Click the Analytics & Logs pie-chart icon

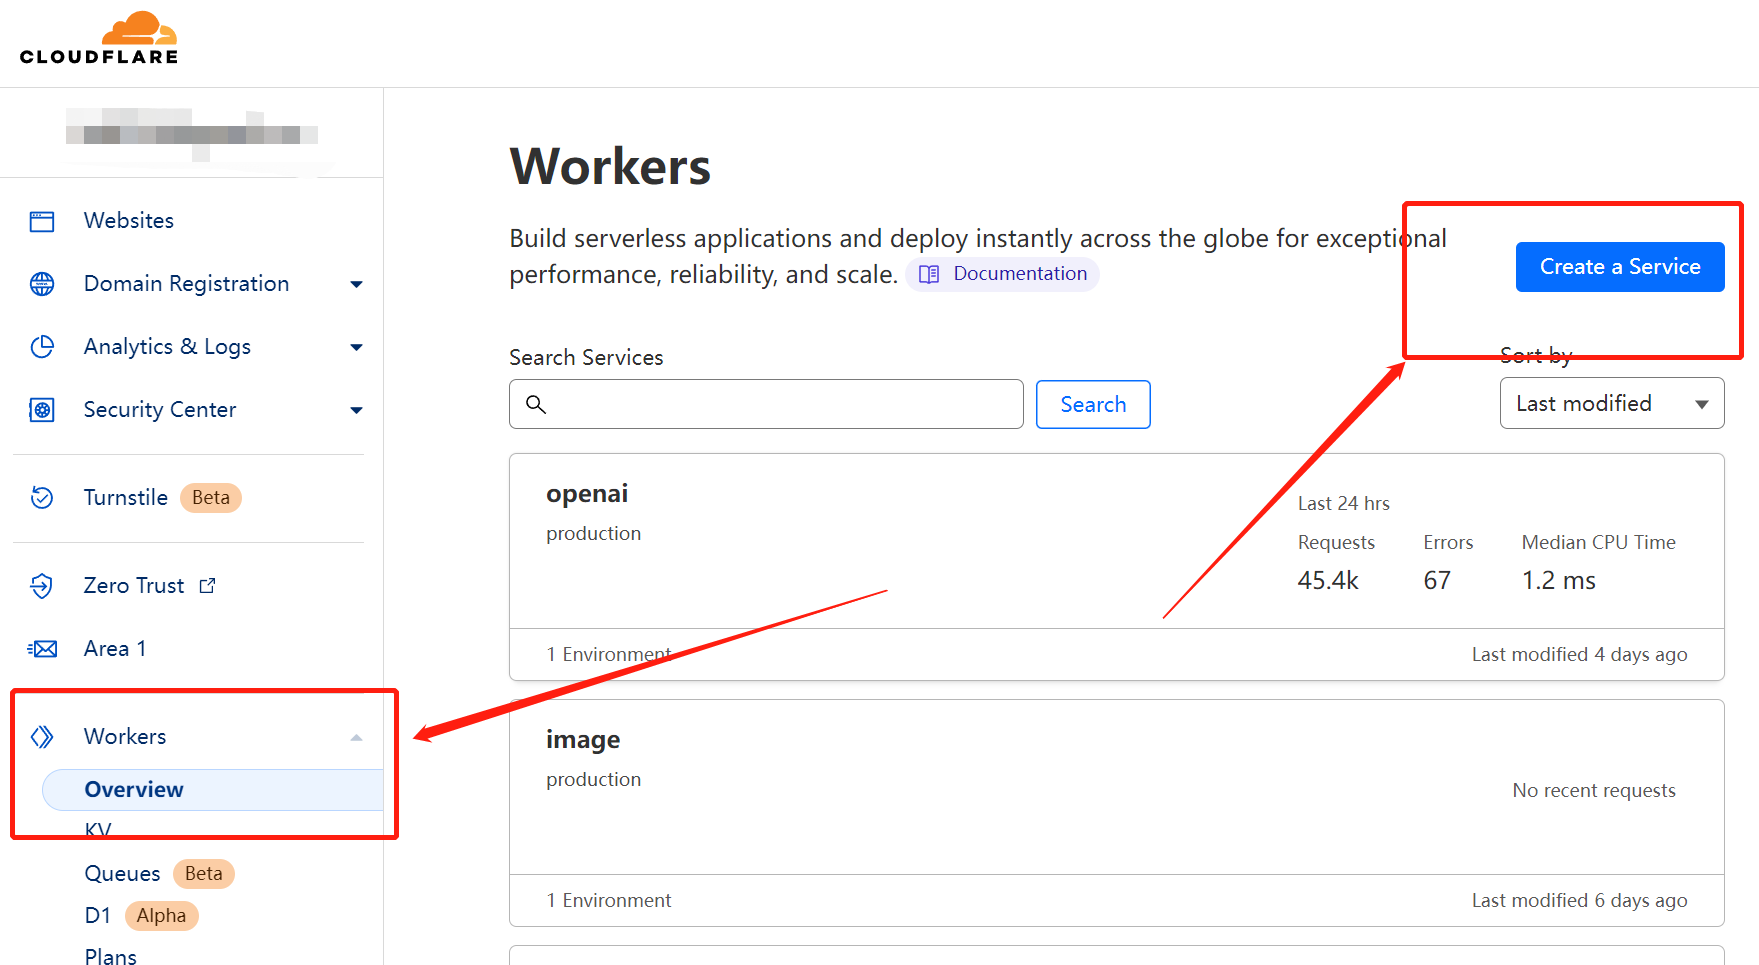42,347
